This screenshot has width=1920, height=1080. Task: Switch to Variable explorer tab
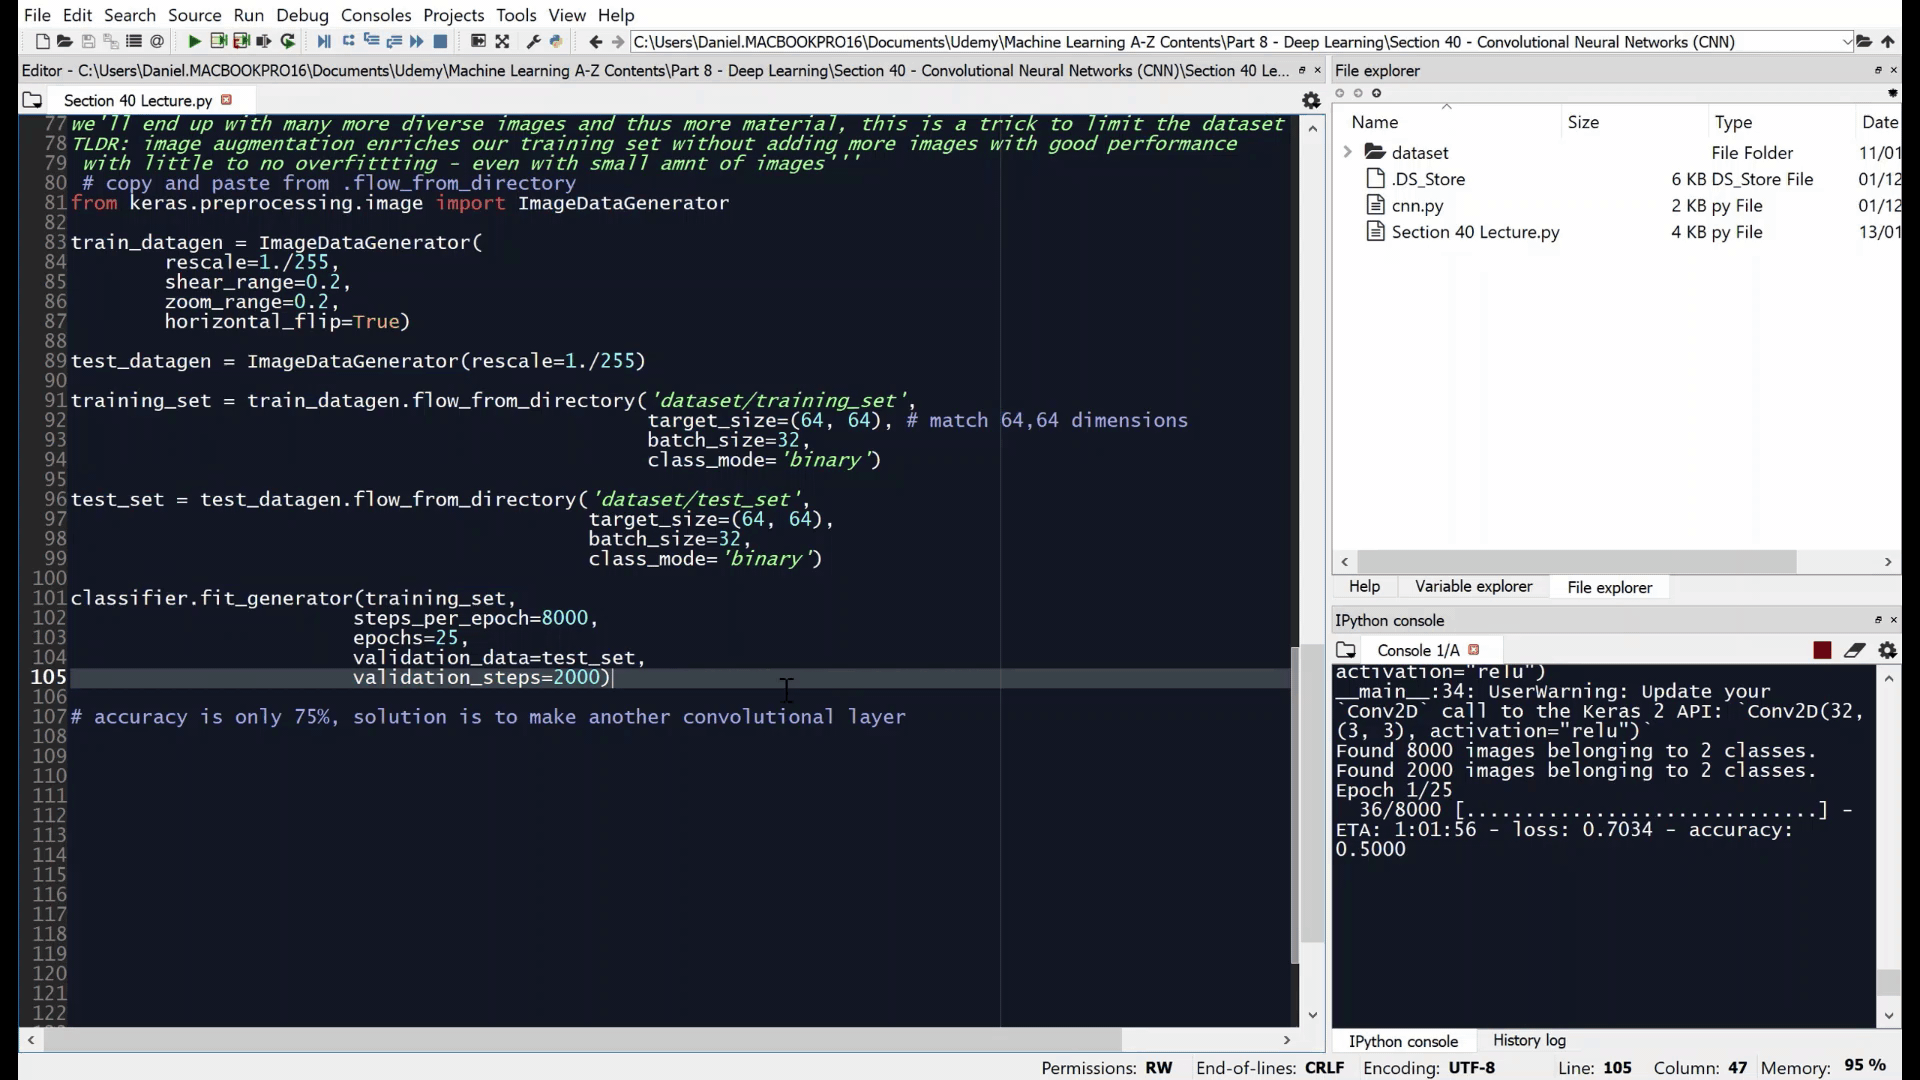coord(1473,587)
